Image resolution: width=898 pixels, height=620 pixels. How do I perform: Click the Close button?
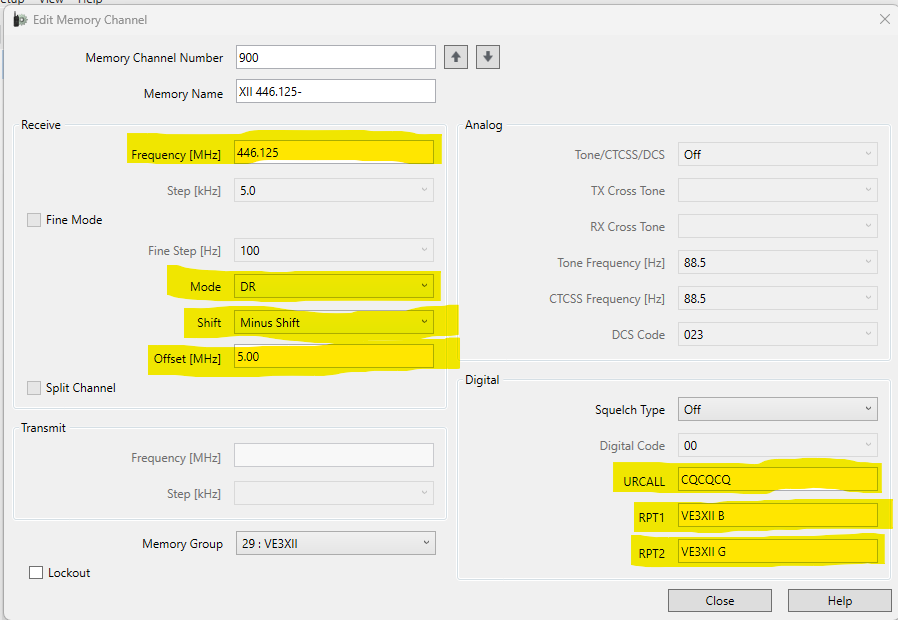click(719, 601)
